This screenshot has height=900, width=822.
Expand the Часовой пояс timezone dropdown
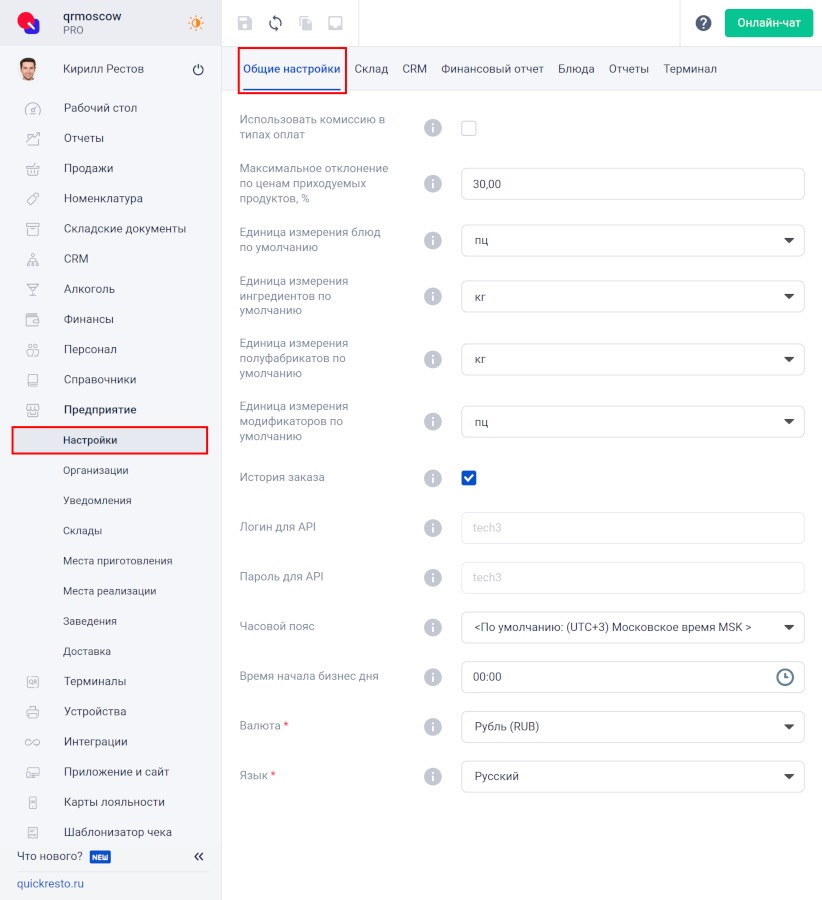[633, 627]
